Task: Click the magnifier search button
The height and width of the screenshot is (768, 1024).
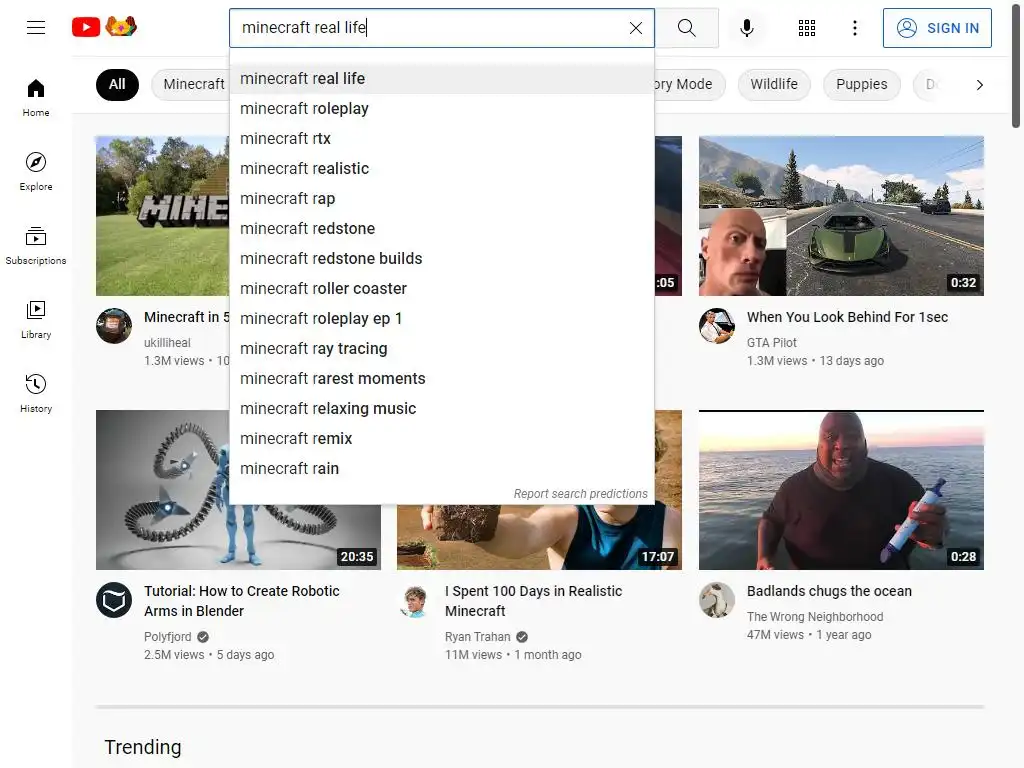Action: click(x=686, y=28)
